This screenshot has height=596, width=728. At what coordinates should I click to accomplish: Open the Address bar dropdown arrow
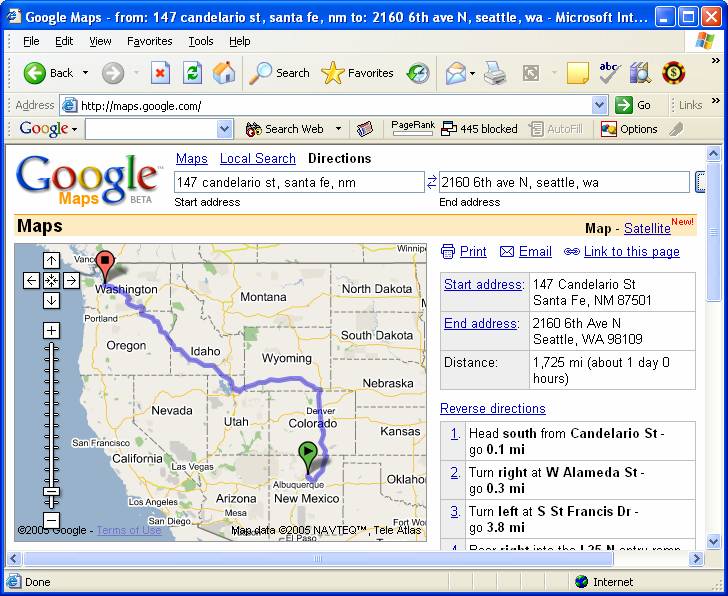tap(599, 105)
